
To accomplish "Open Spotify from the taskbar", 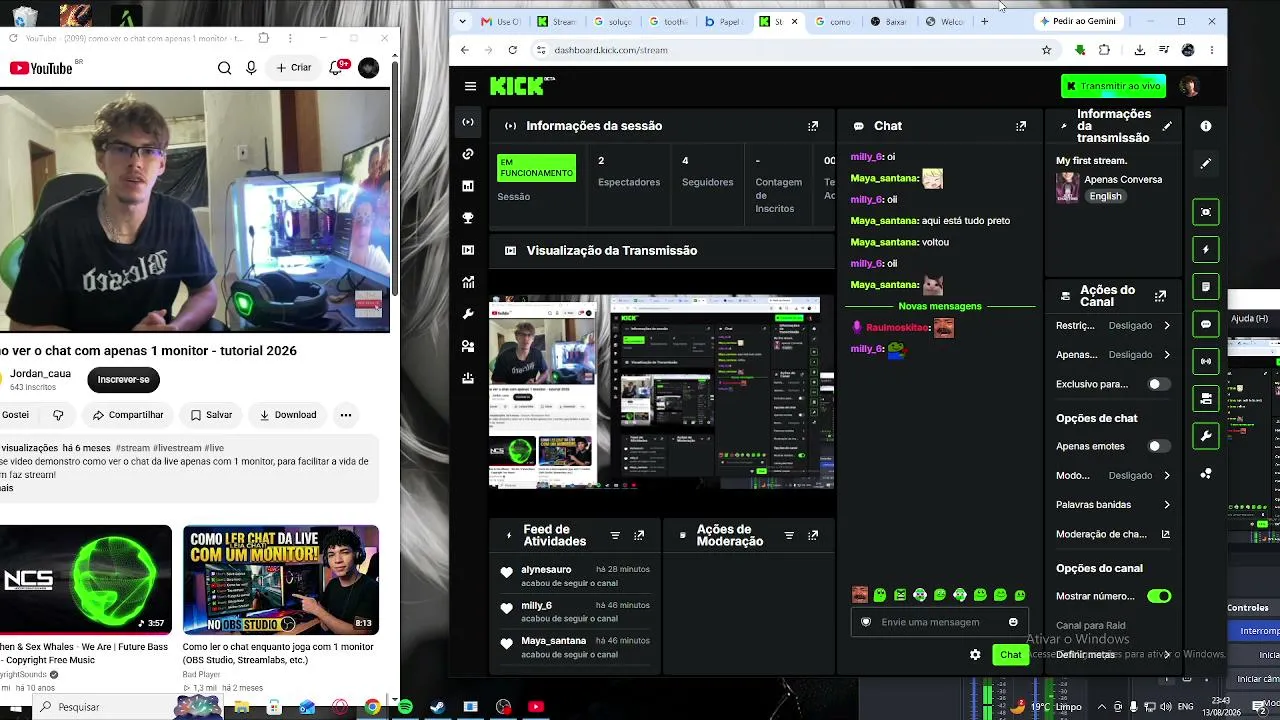I will [404, 707].
